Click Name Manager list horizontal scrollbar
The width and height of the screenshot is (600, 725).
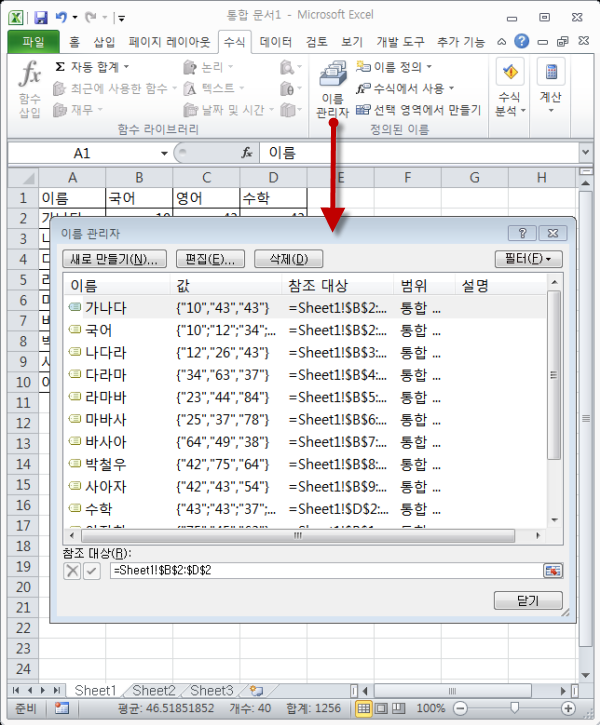[x=298, y=535]
